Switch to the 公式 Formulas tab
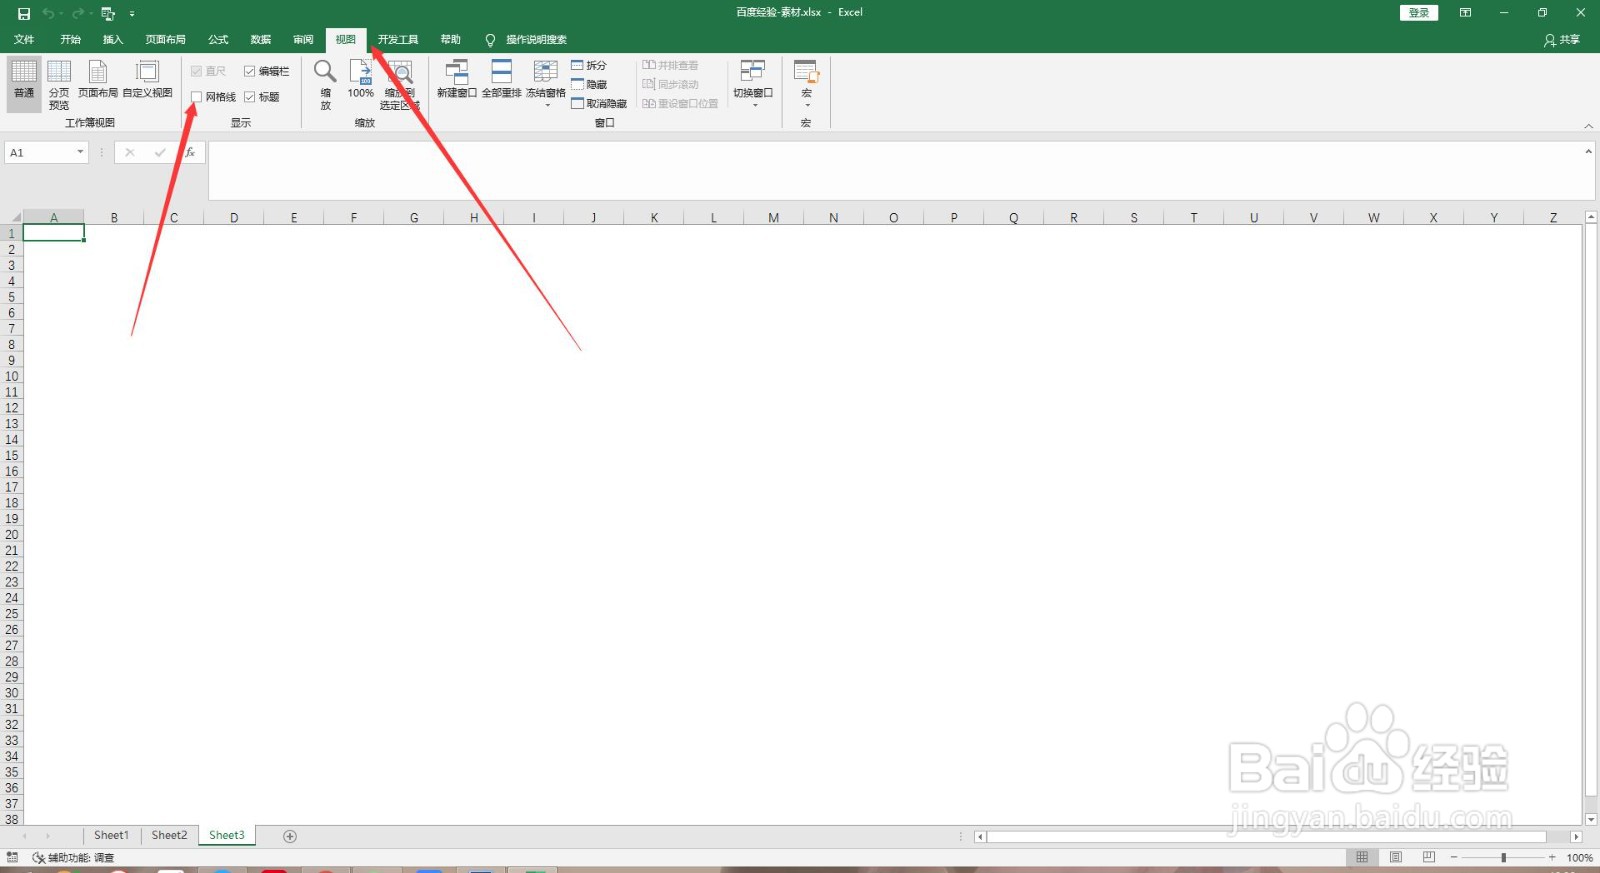 218,40
